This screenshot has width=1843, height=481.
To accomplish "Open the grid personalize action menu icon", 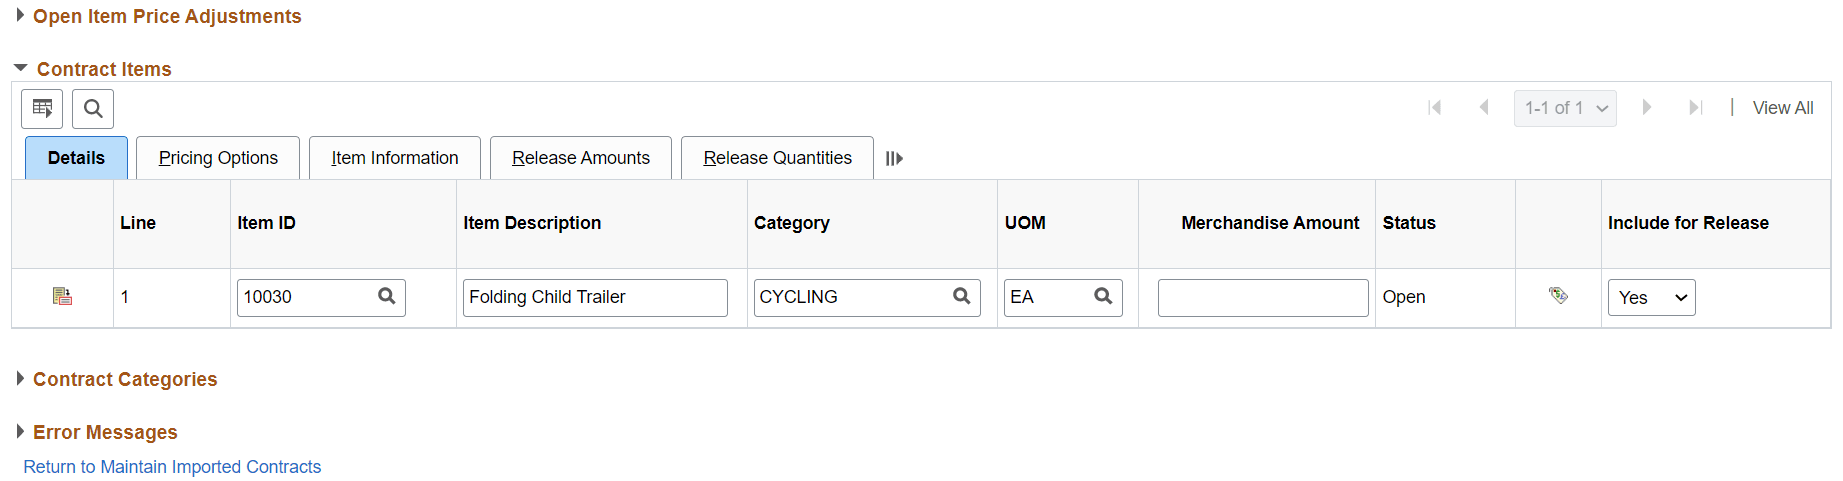I will (42, 108).
